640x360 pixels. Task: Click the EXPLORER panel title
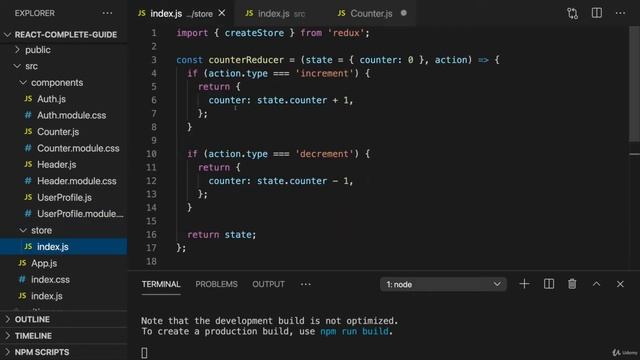click(x=35, y=13)
